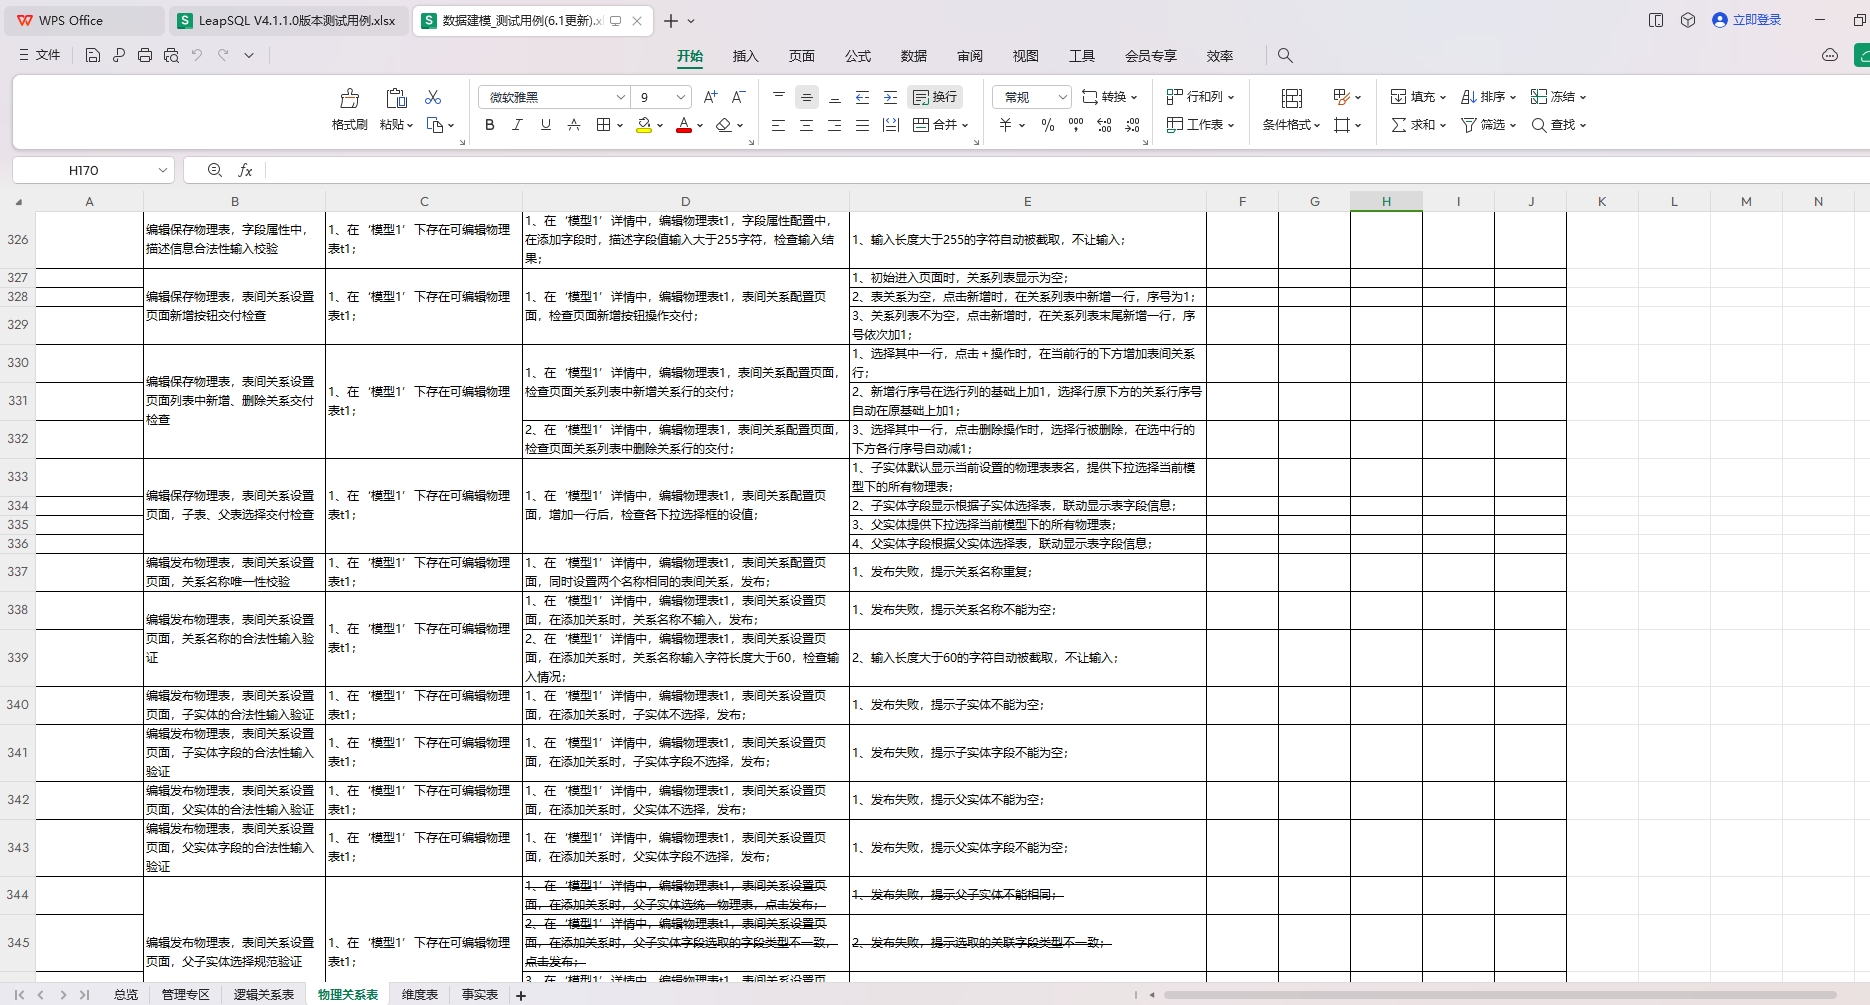The height and width of the screenshot is (1005, 1870).
Task: Click the Paste (粘贴) clipboard icon
Action: coord(396,98)
